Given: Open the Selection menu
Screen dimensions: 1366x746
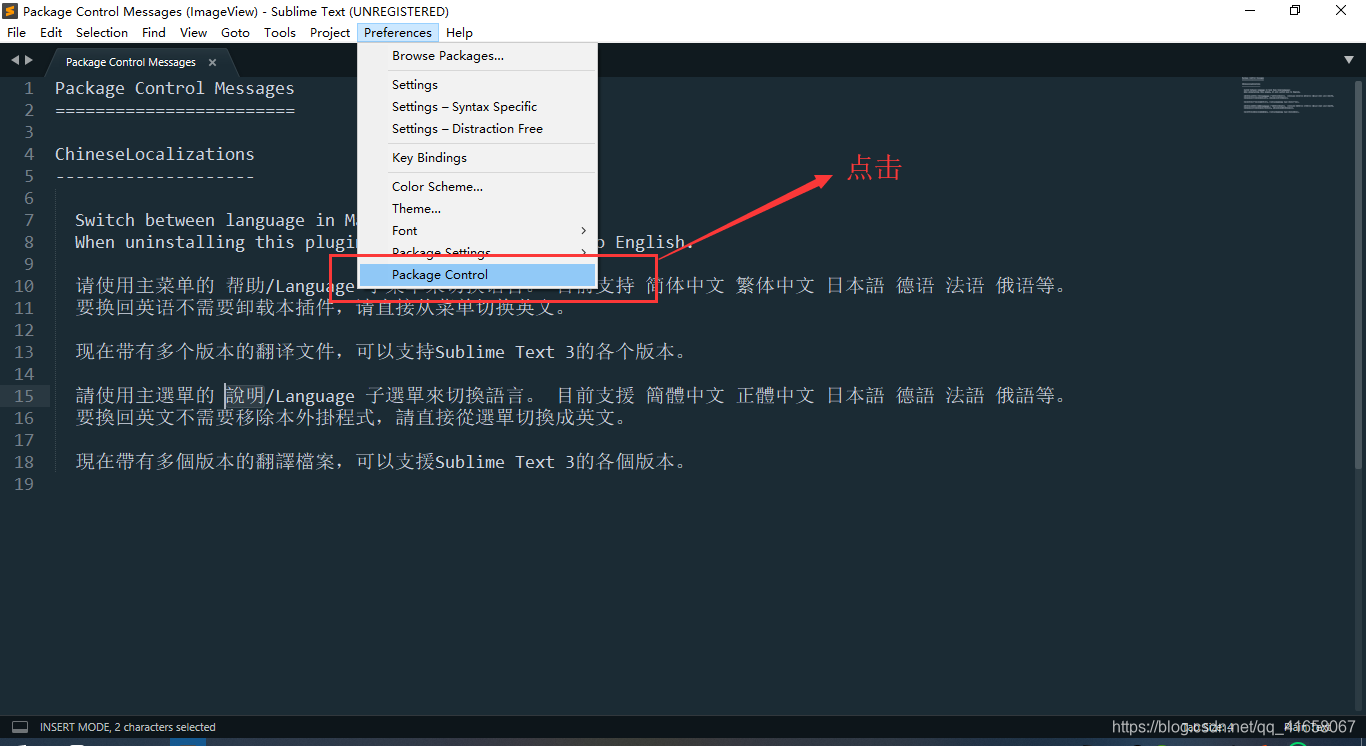Looking at the screenshot, I should (102, 32).
